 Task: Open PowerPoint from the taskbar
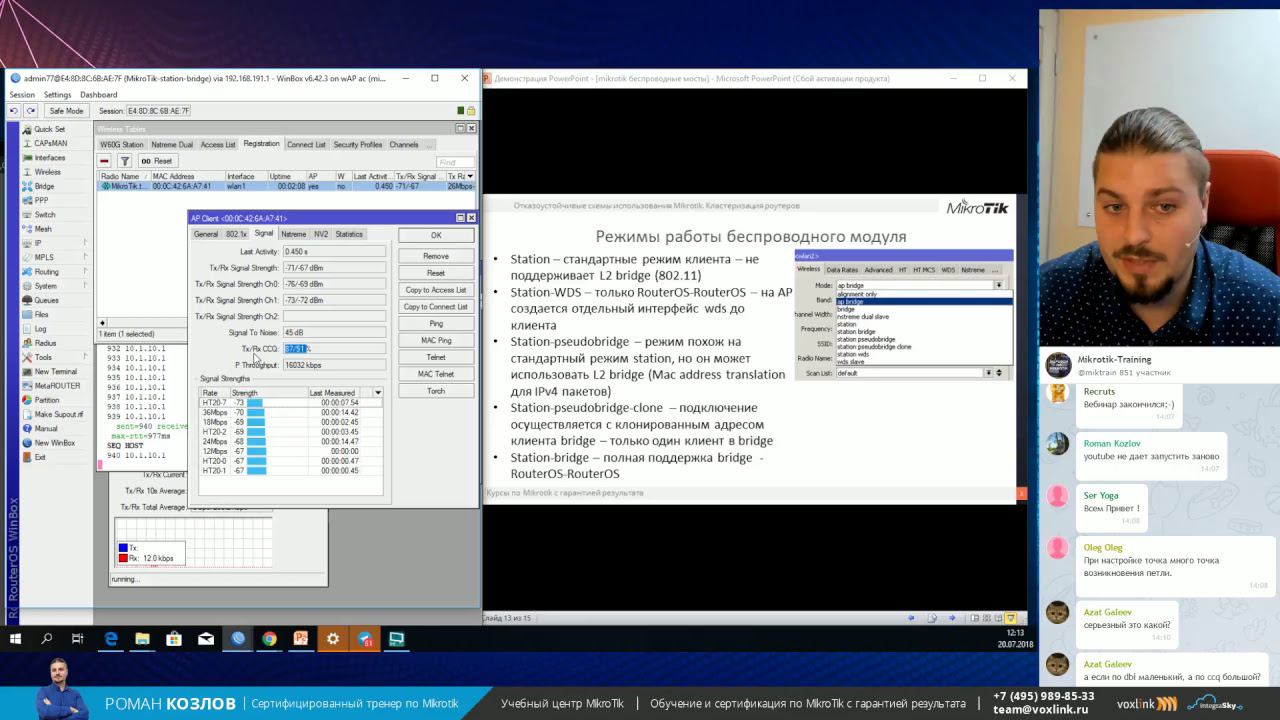point(301,638)
